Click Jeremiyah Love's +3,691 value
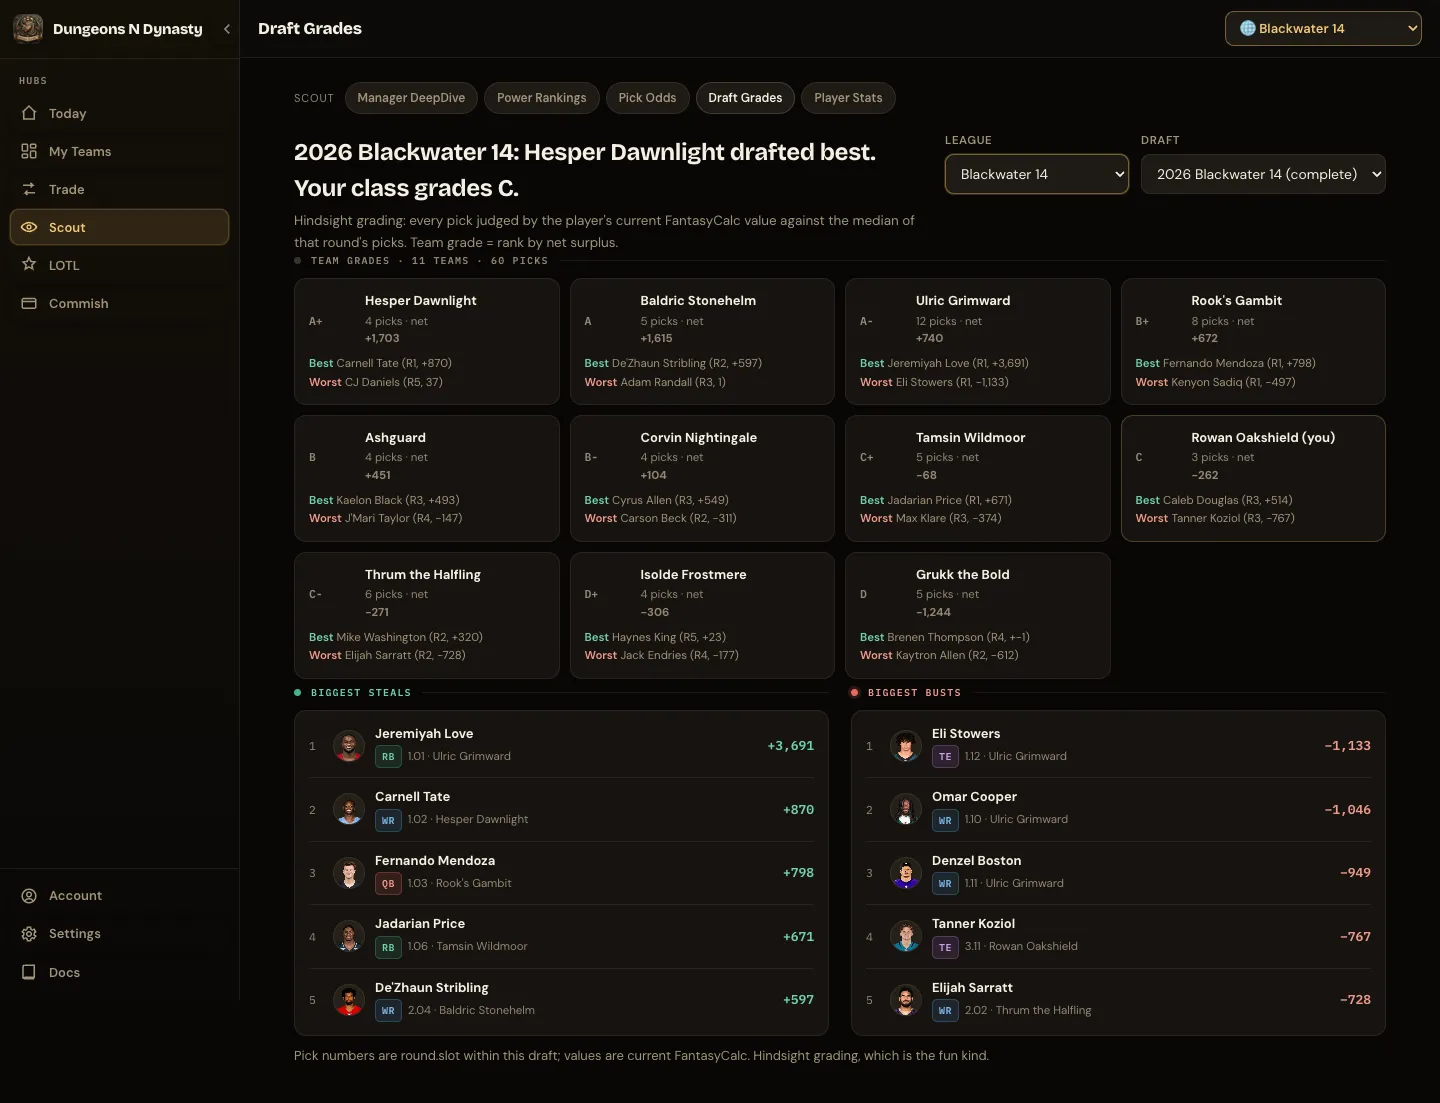This screenshot has width=1440, height=1103. [790, 746]
